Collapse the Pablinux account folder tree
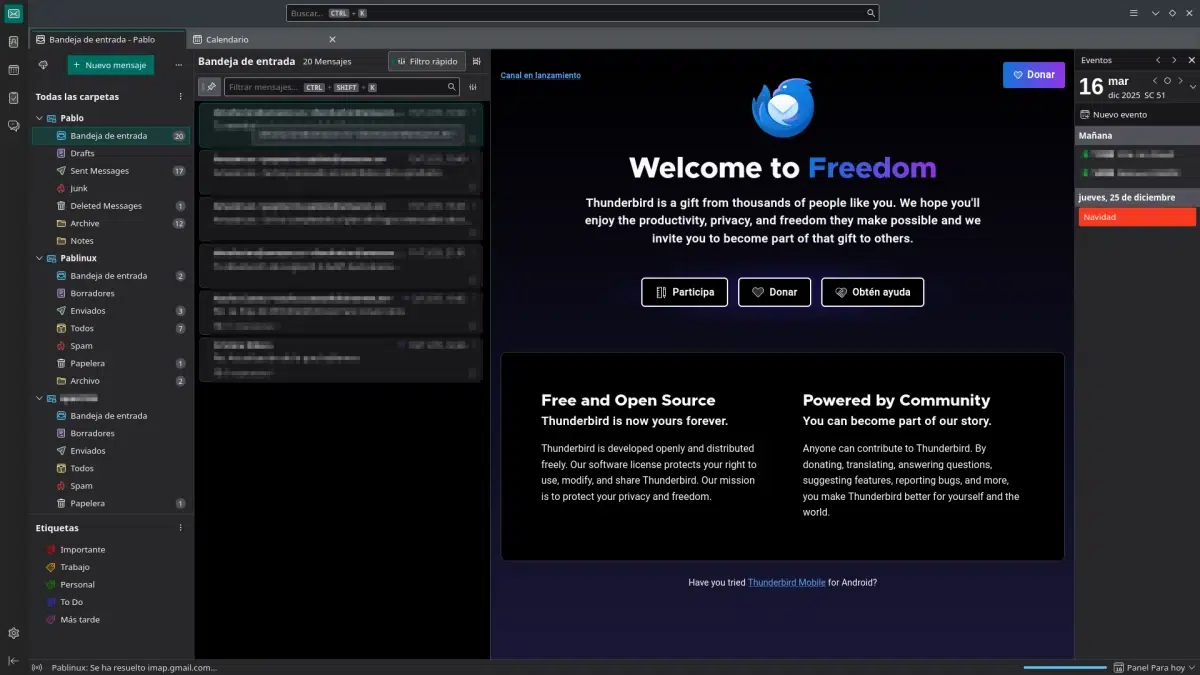The width and height of the screenshot is (1200, 675). click(x=39, y=258)
